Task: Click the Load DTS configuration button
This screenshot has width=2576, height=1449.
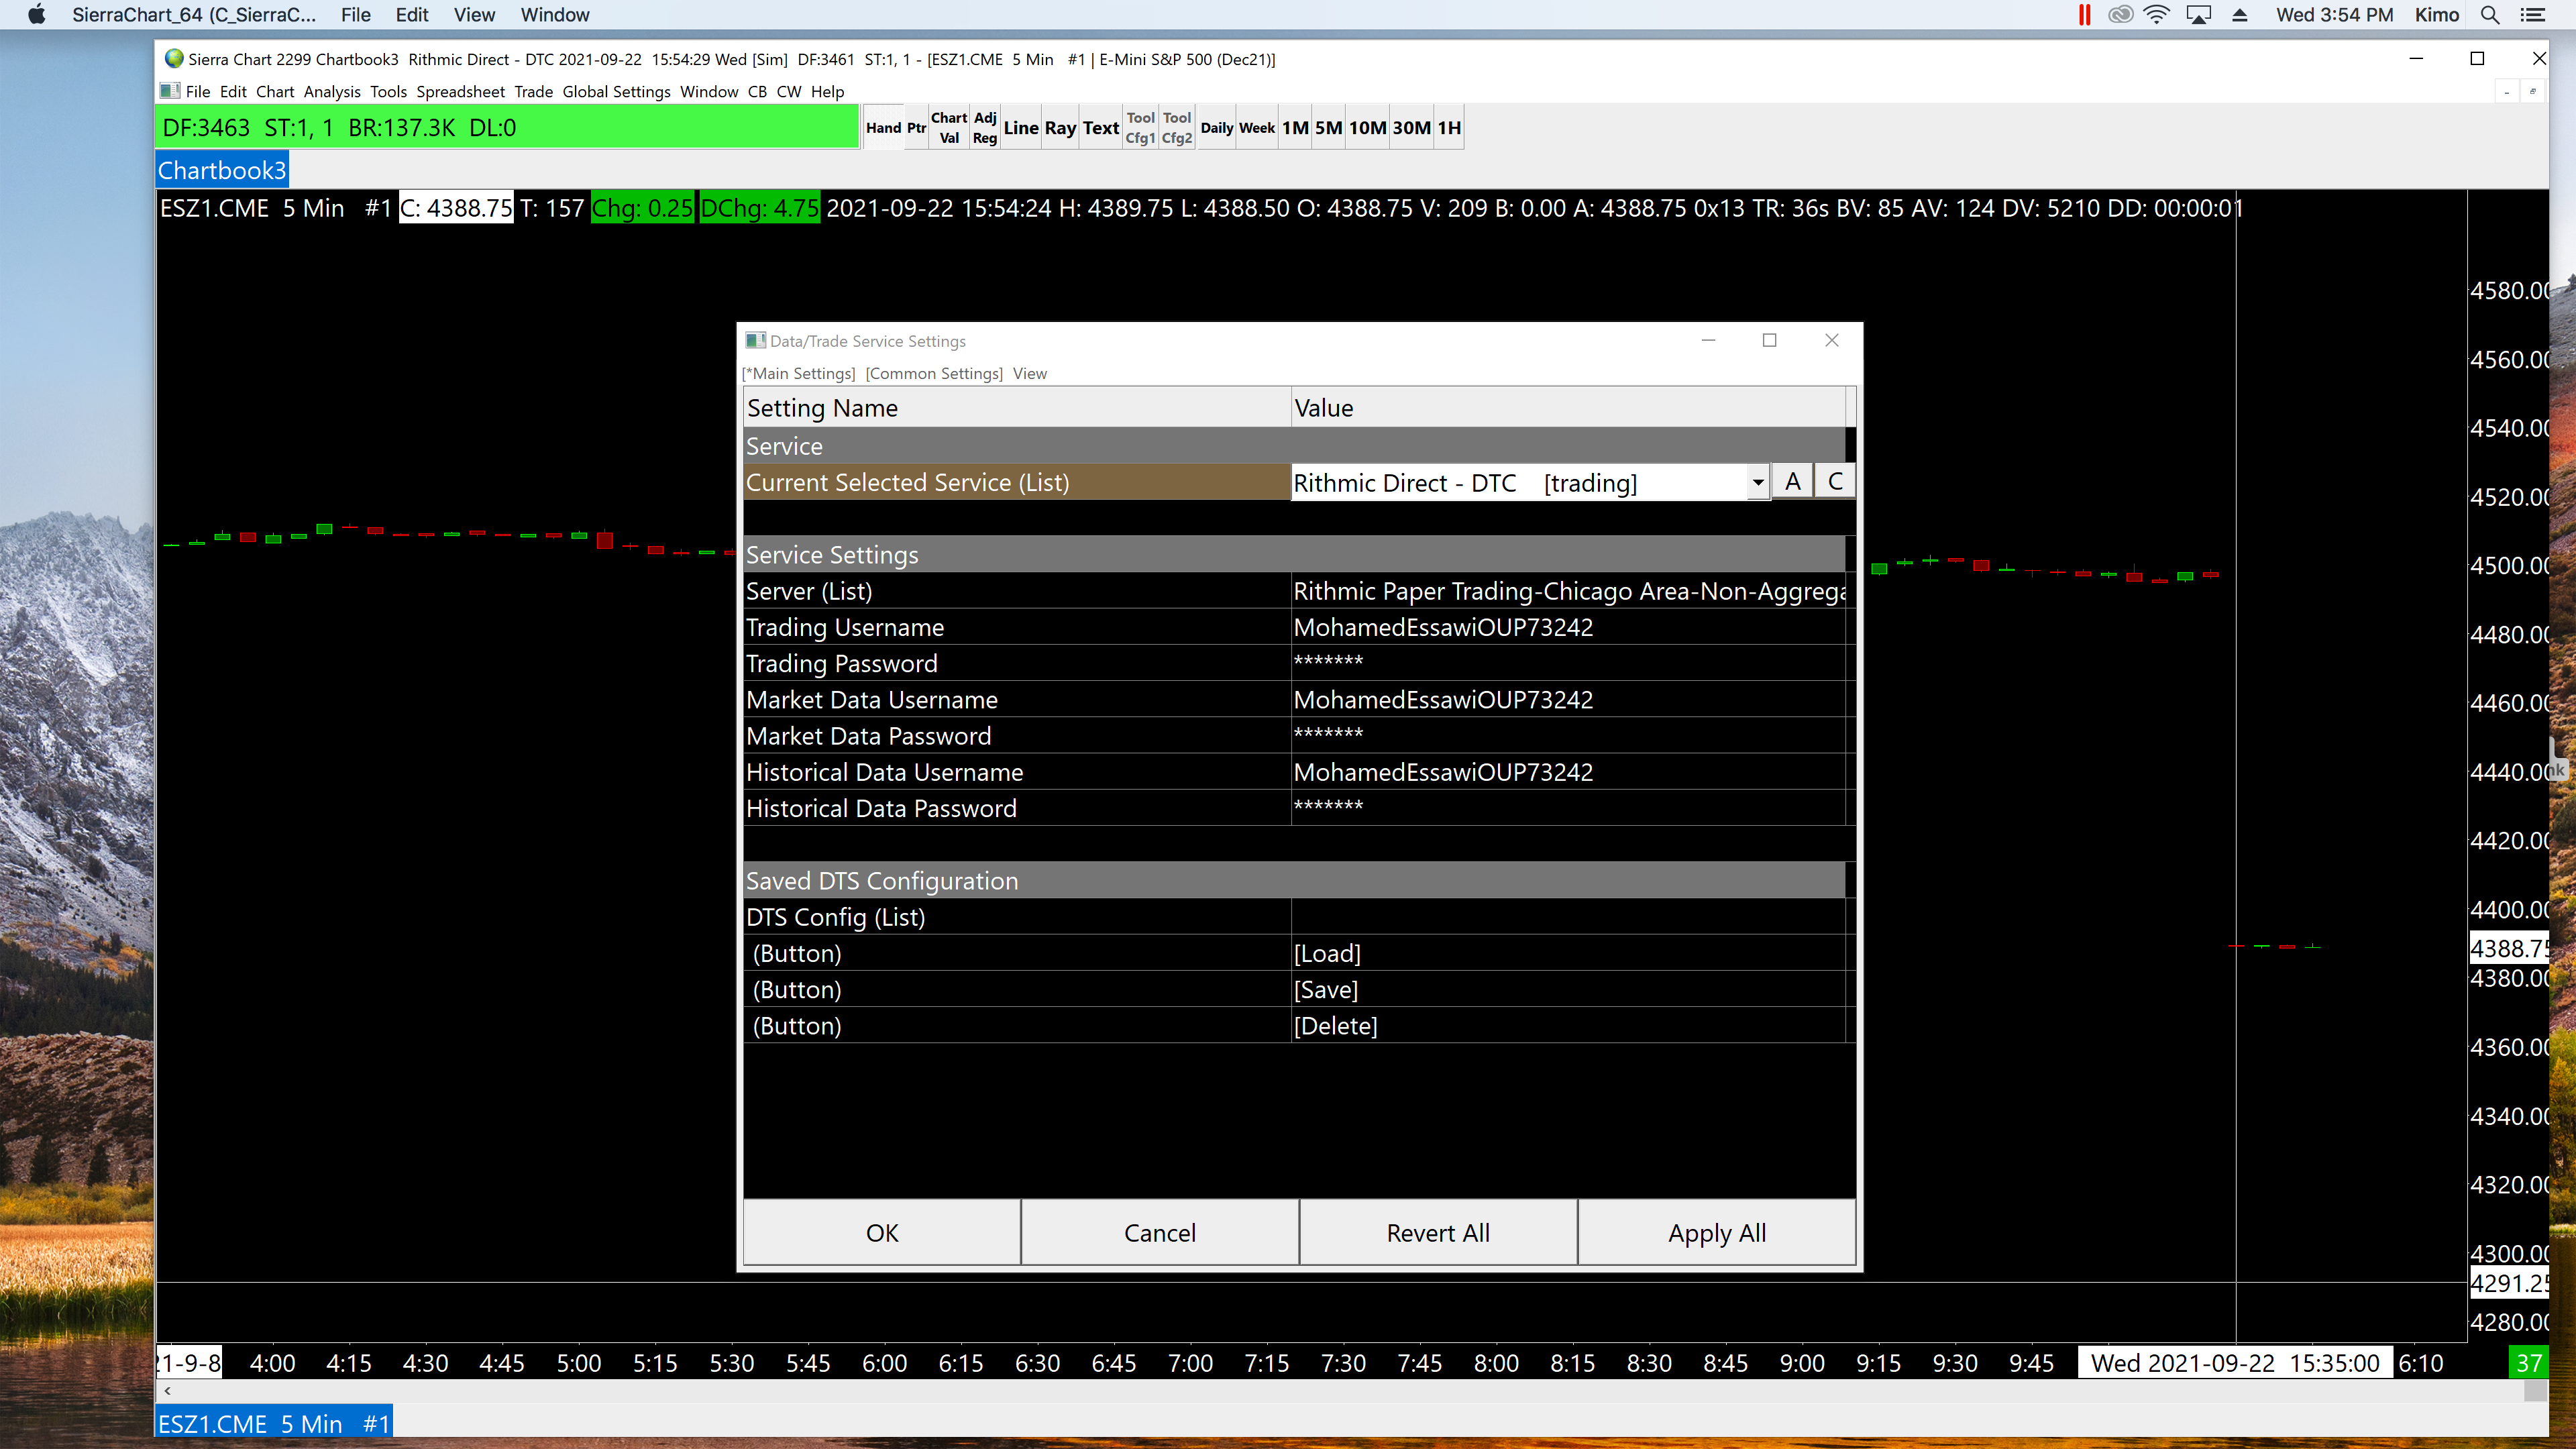Action: point(1327,953)
